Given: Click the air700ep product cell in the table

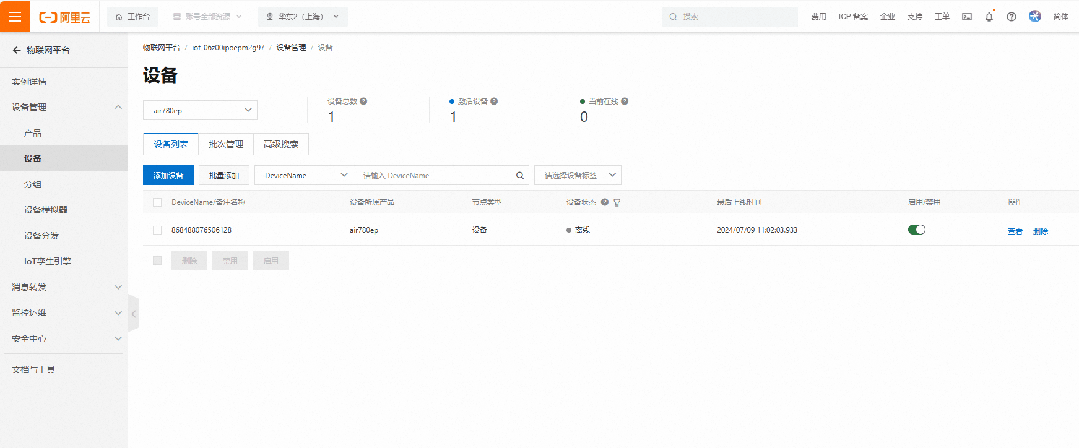Looking at the screenshot, I should click(x=364, y=231).
